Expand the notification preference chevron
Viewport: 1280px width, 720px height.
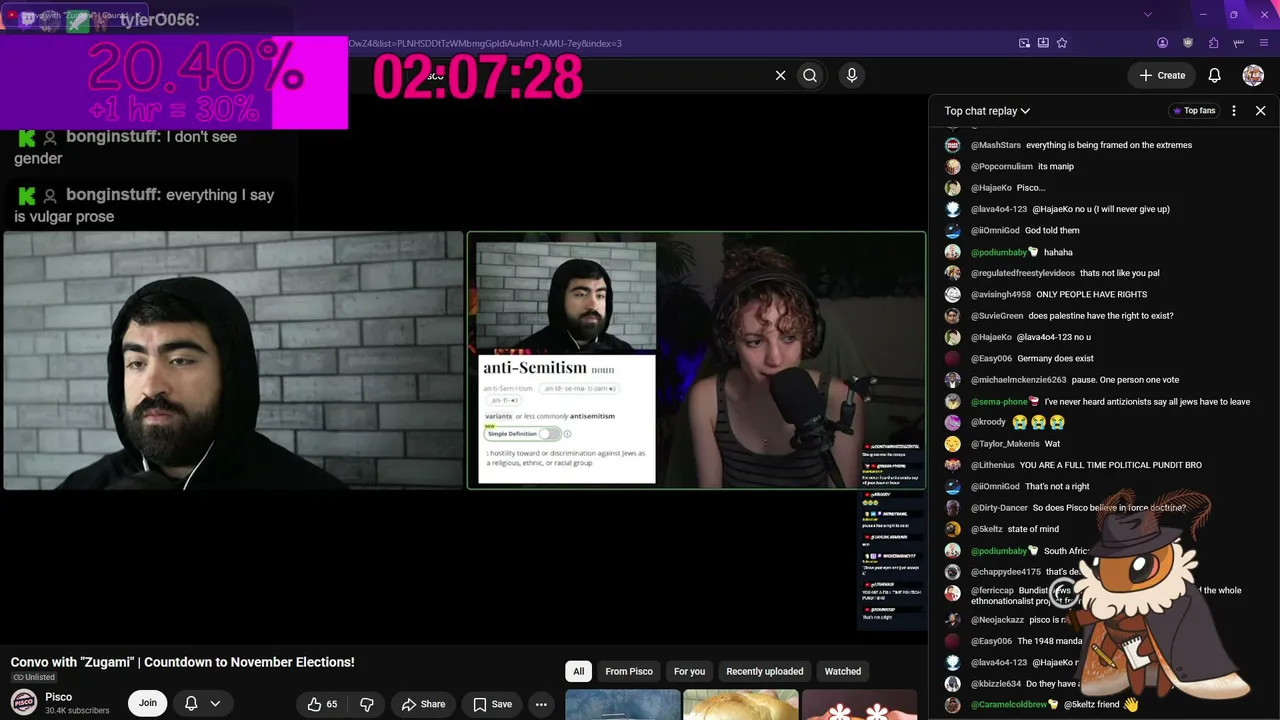[215, 704]
